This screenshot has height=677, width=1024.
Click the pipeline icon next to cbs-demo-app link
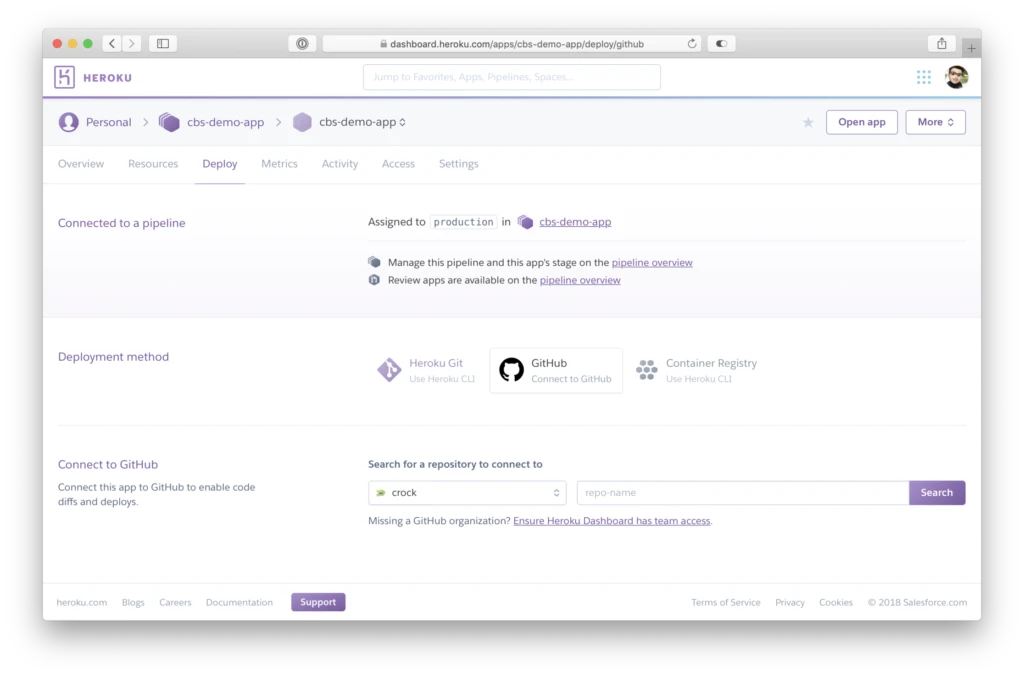525,222
